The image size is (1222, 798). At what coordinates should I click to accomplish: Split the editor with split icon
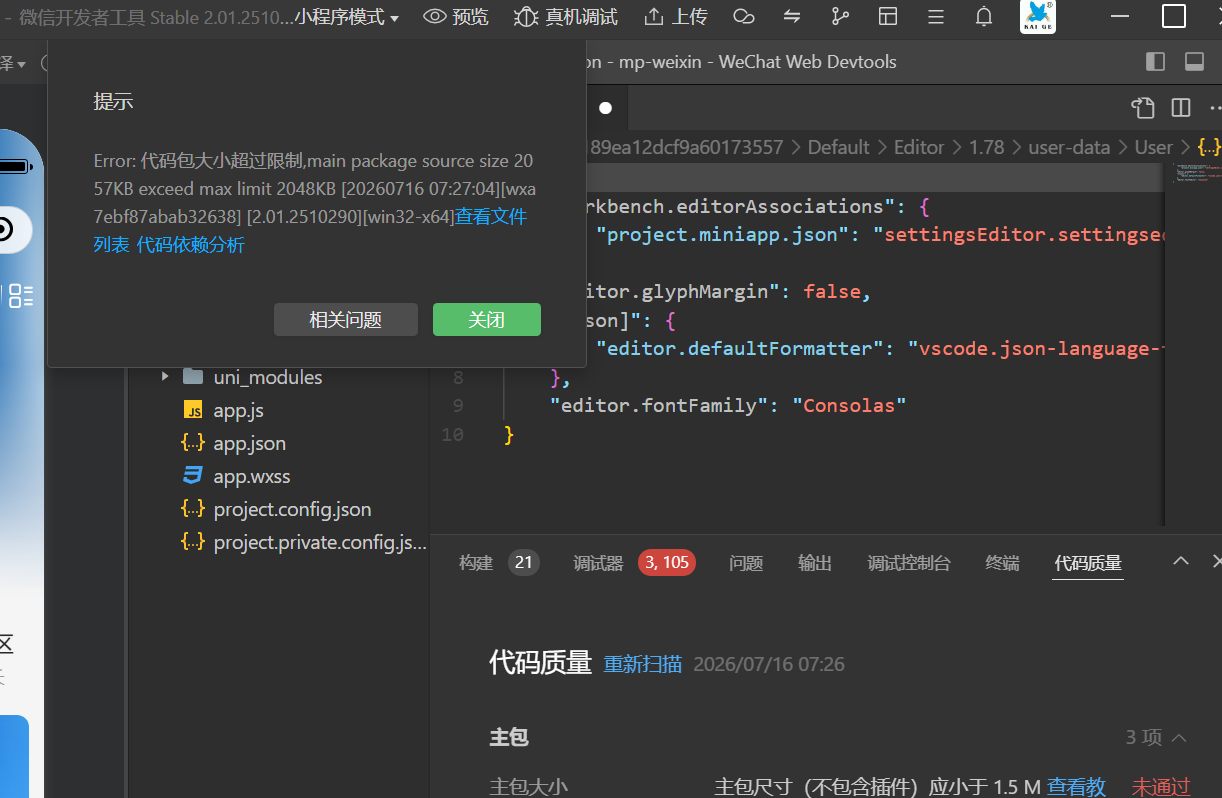1181,107
